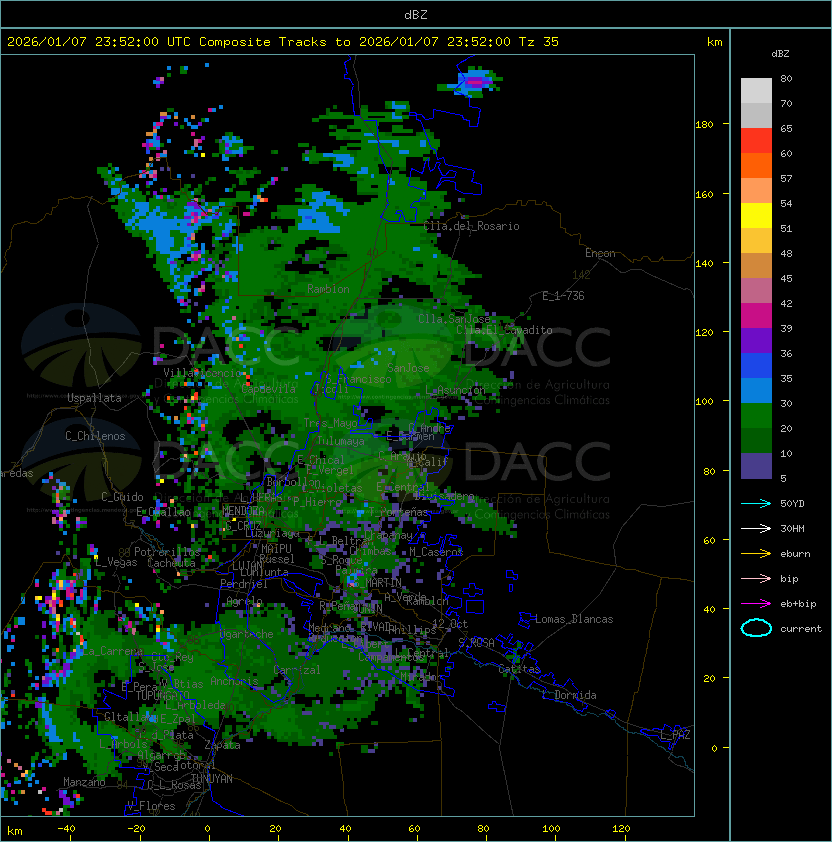Viewport: 832px width, 842px height.
Task: Pick the magenta swatch in the dBZ scale
Action: click(x=756, y=316)
